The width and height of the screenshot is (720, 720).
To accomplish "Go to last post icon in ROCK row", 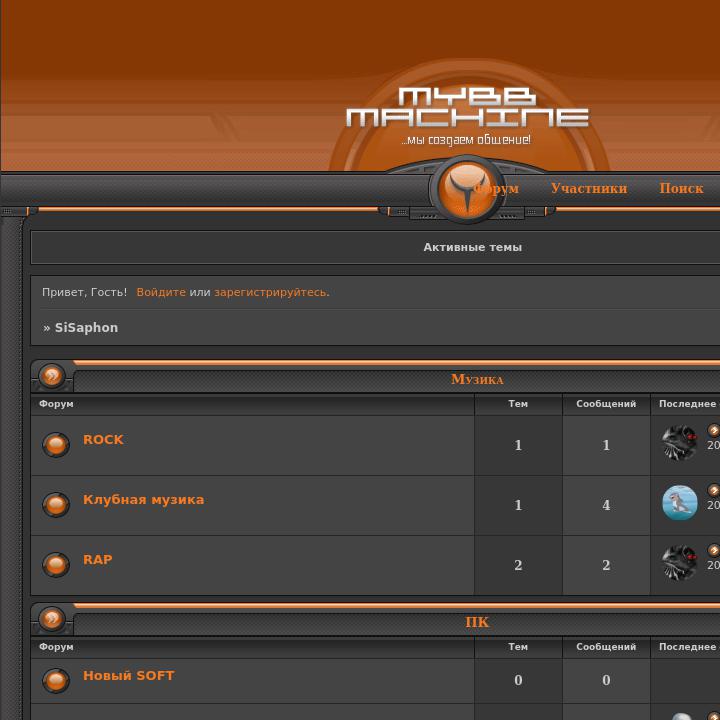I will point(714,430).
